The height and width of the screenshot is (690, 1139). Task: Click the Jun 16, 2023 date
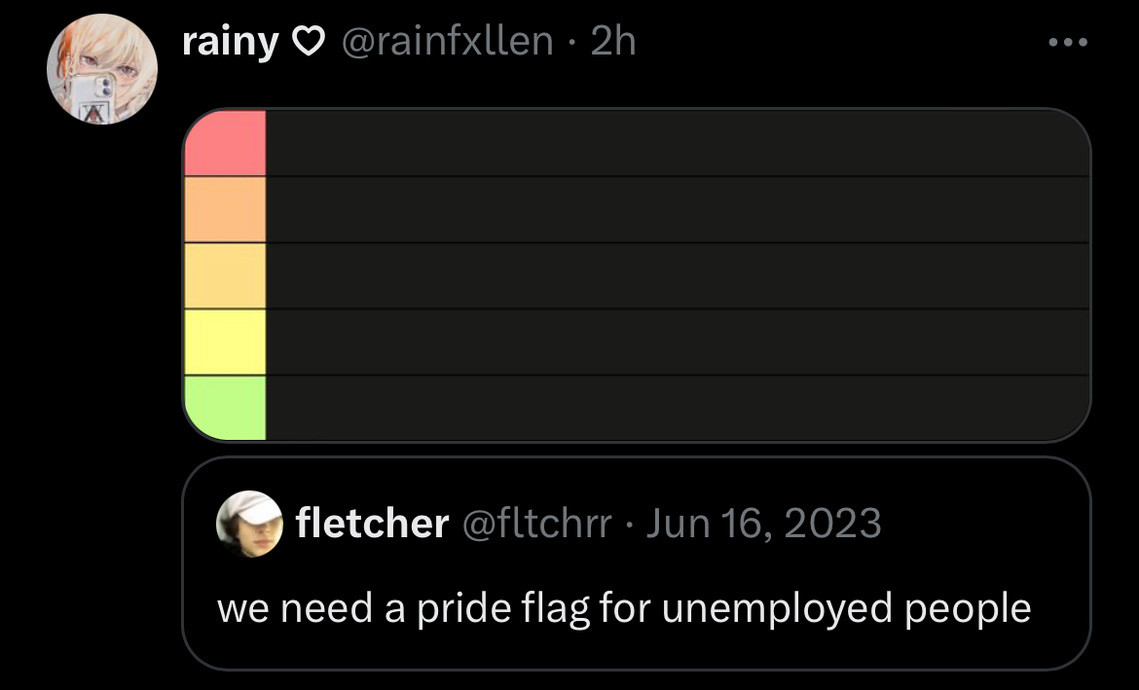click(763, 523)
